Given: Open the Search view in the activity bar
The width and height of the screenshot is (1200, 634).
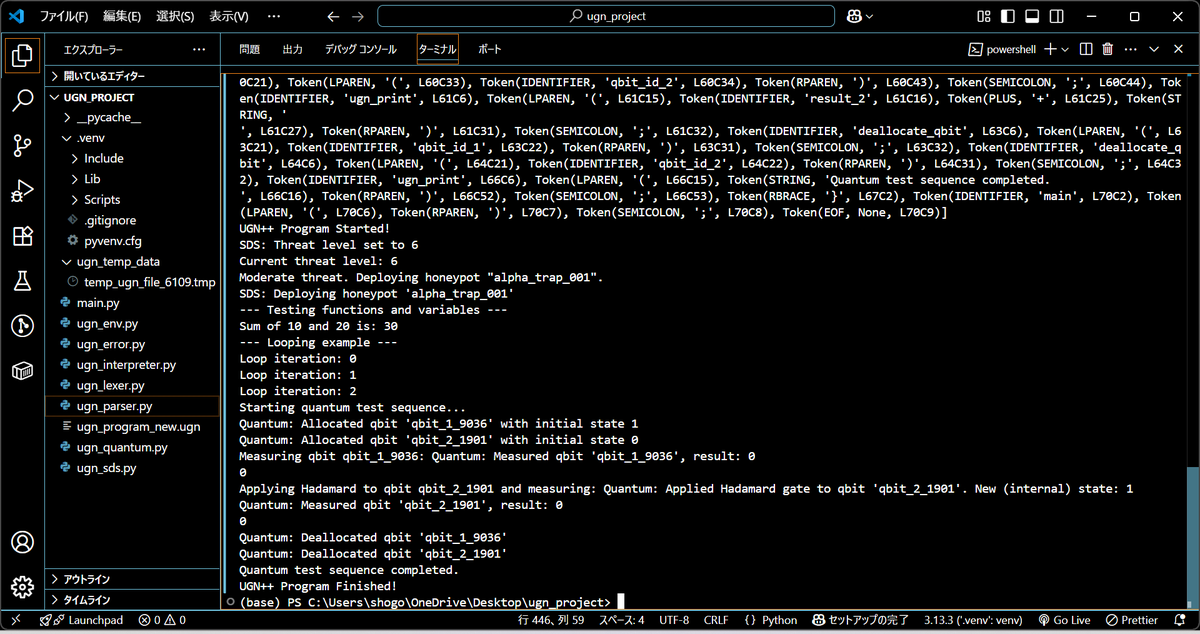Looking at the screenshot, I should pyautogui.click(x=22, y=100).
